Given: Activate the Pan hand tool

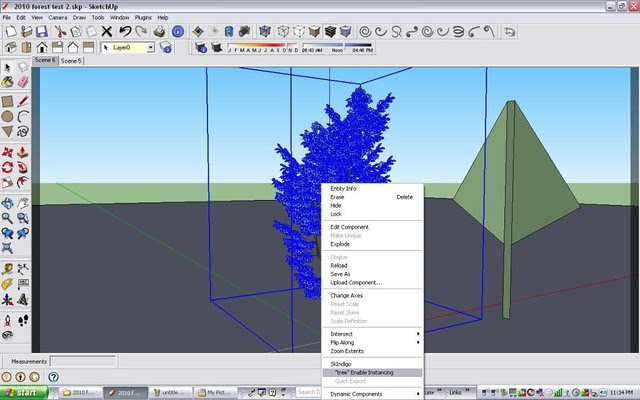Looking at the screenshot, I should (x=23, y=203).
